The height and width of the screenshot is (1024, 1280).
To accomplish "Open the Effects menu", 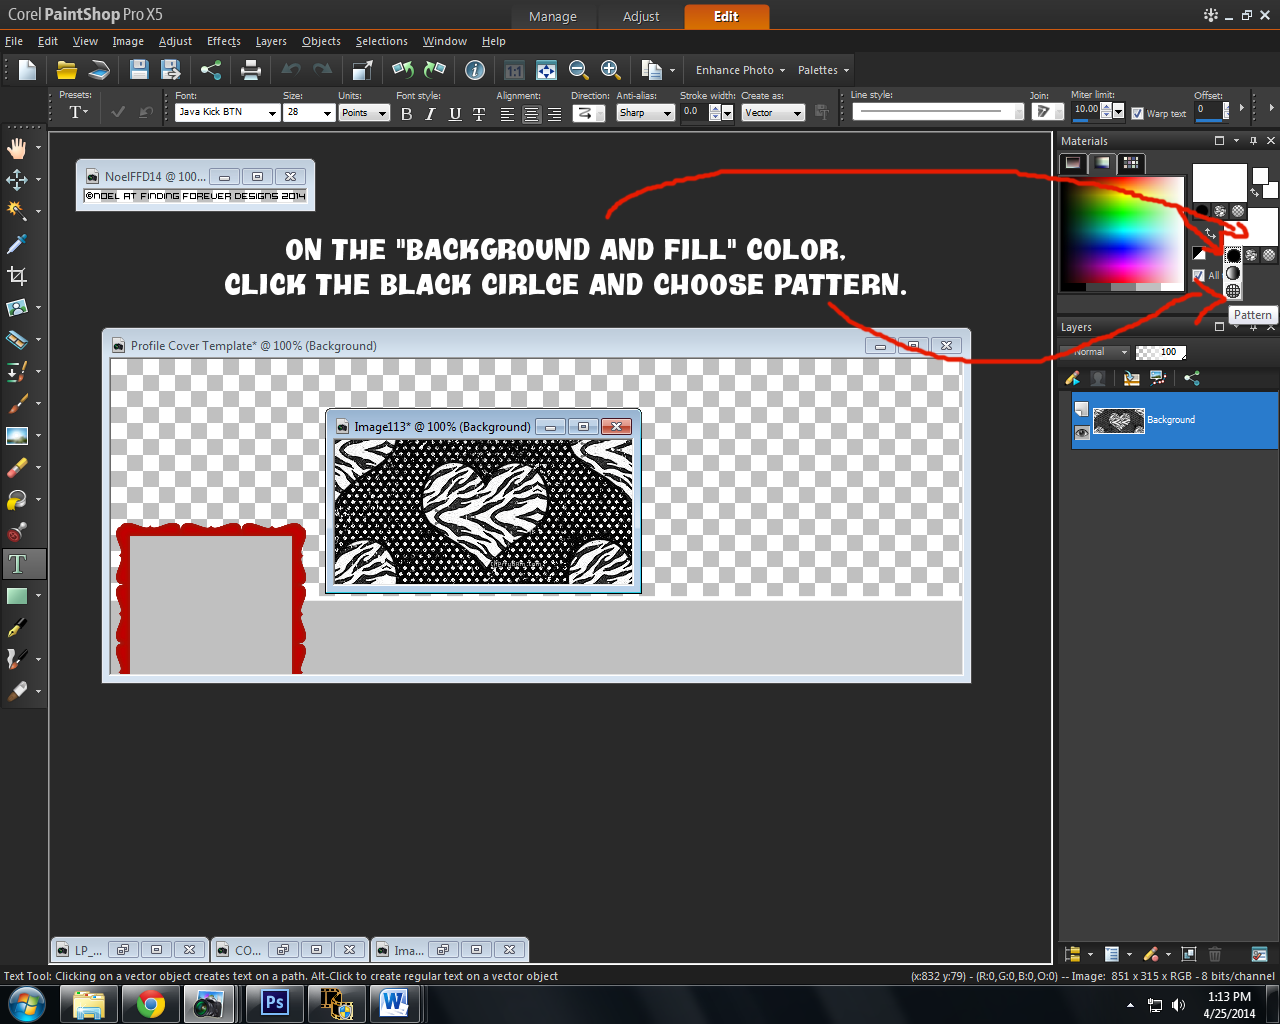I will click(223, 41).
